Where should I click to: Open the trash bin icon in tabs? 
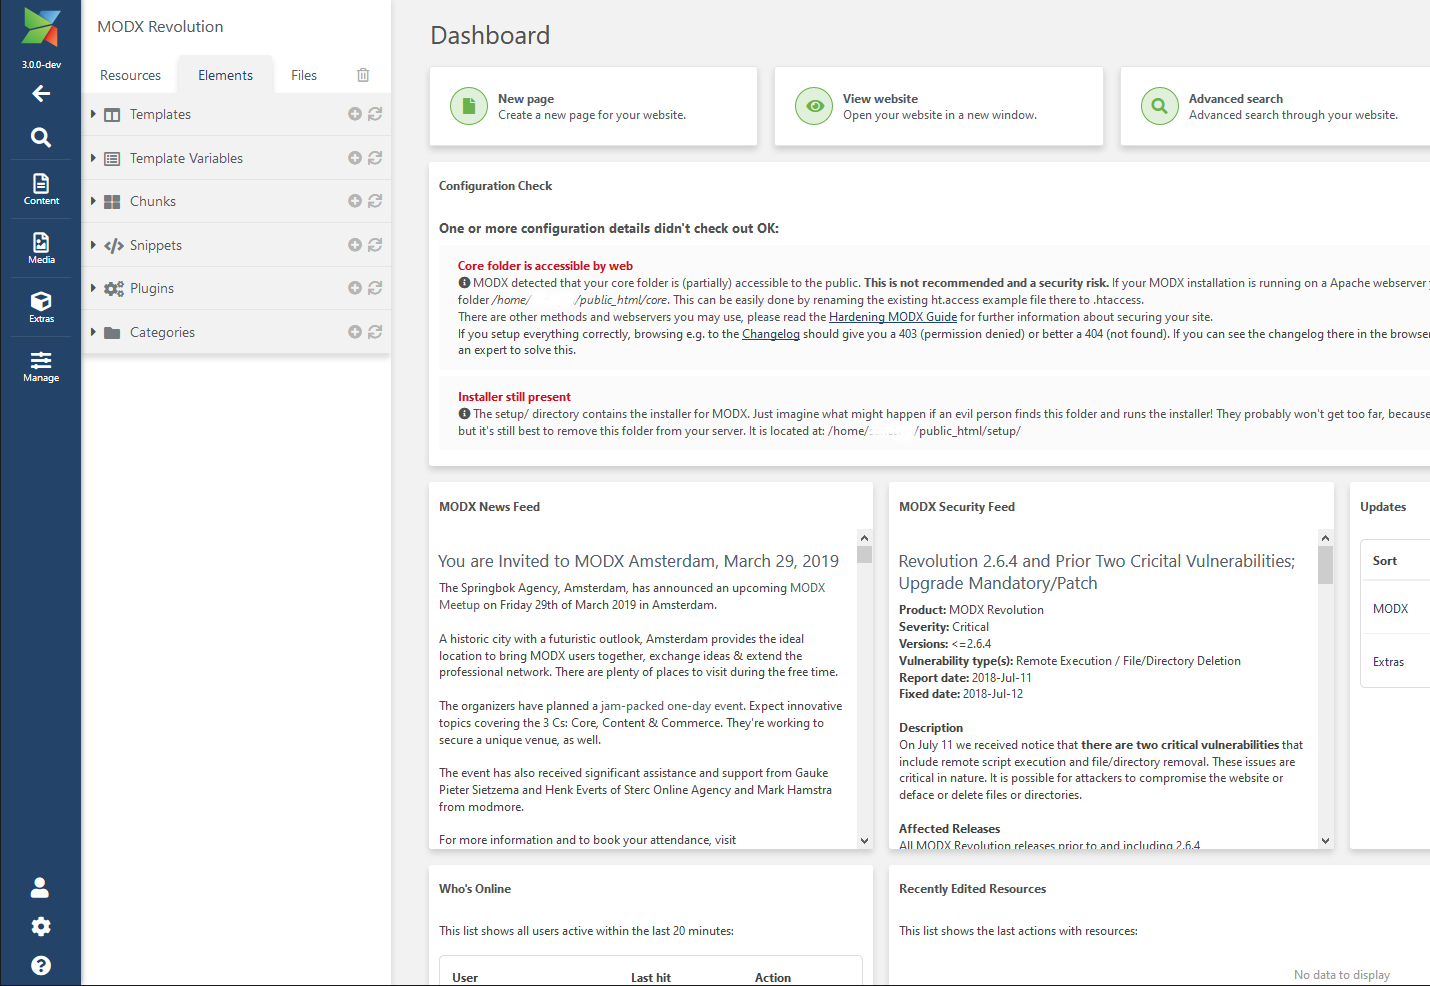(363, 75)
